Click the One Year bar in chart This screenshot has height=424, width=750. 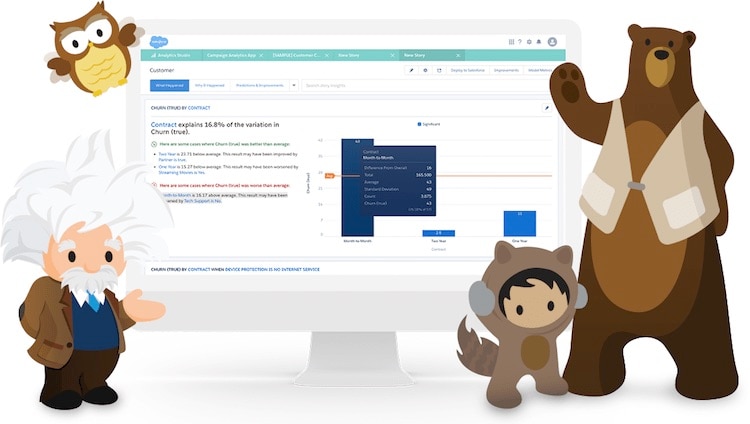(519, 223)
